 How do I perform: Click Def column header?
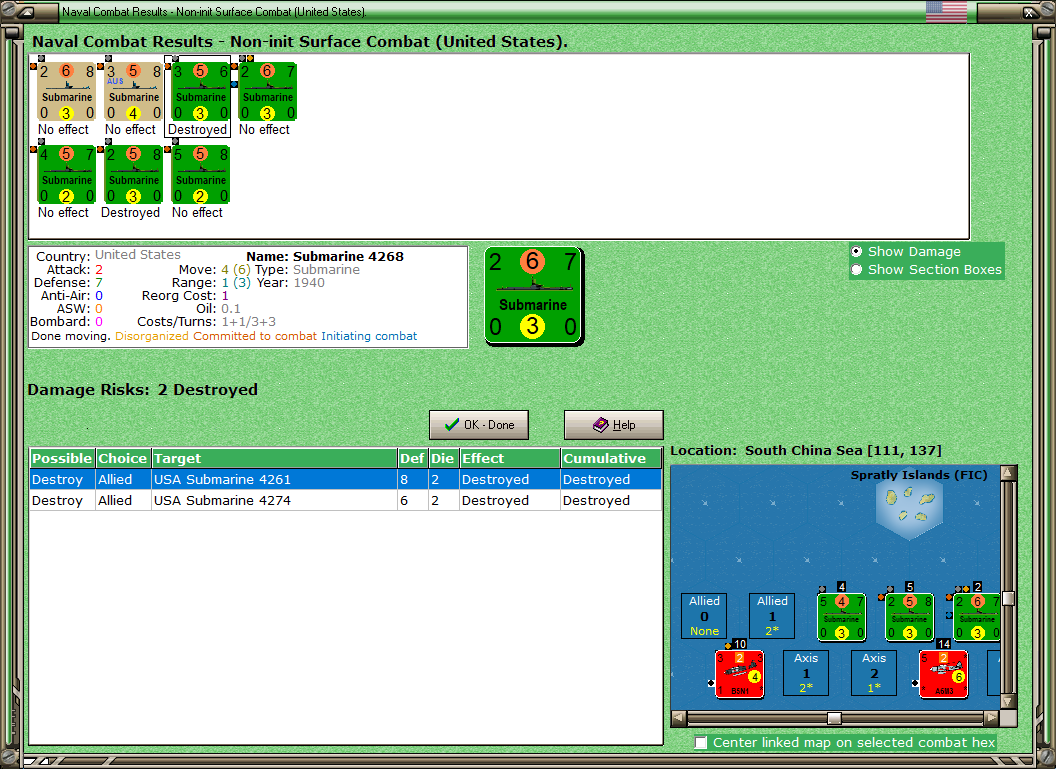(412, 458)
